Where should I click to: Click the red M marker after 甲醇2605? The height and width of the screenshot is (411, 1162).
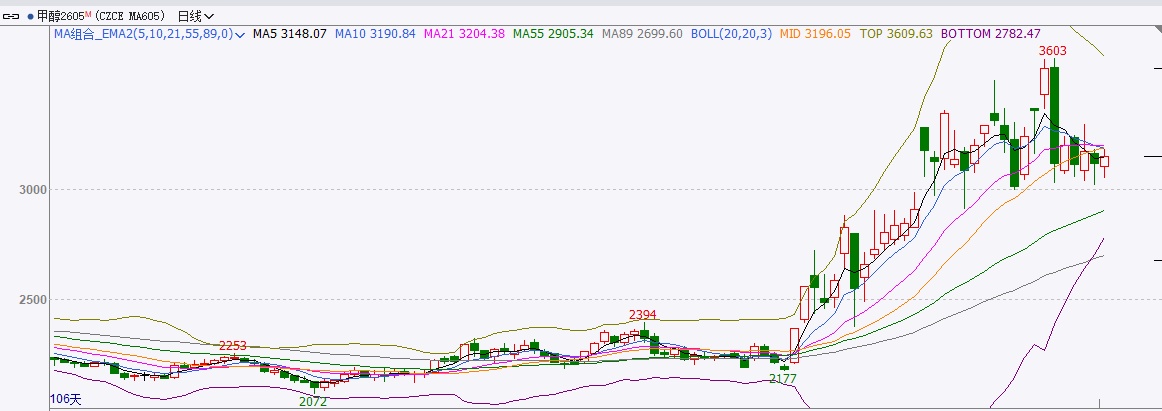pyautogui.click(x=88, y=14)
